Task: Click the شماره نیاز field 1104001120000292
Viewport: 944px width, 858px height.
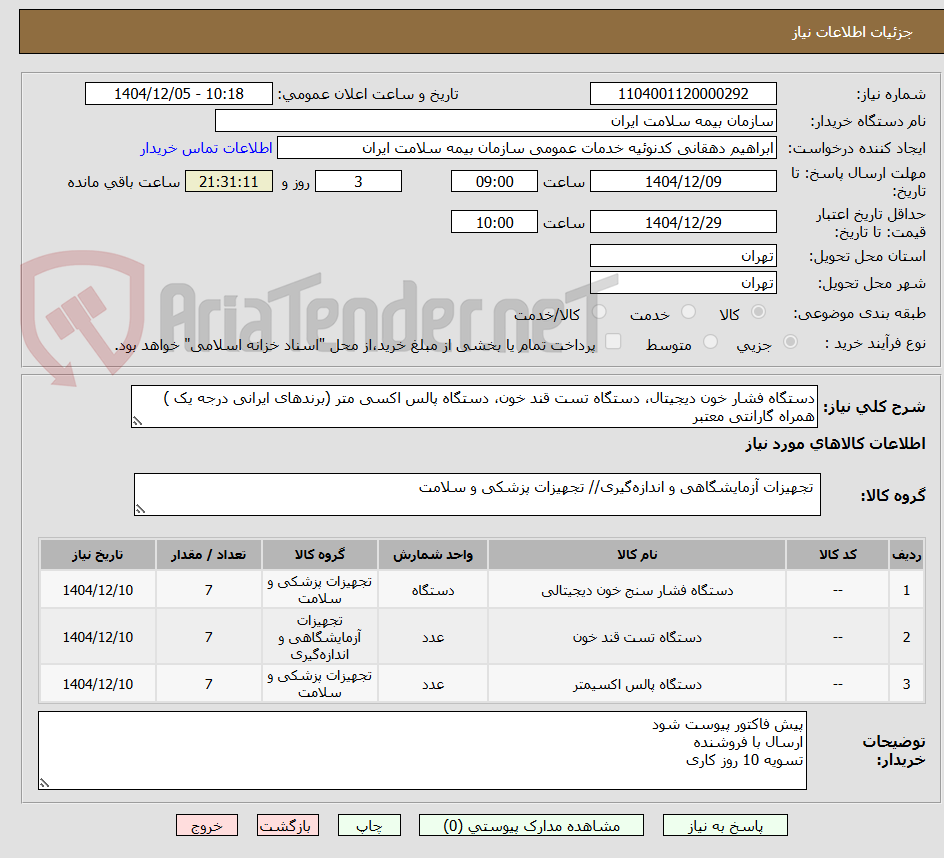Action: coord(683,94)
